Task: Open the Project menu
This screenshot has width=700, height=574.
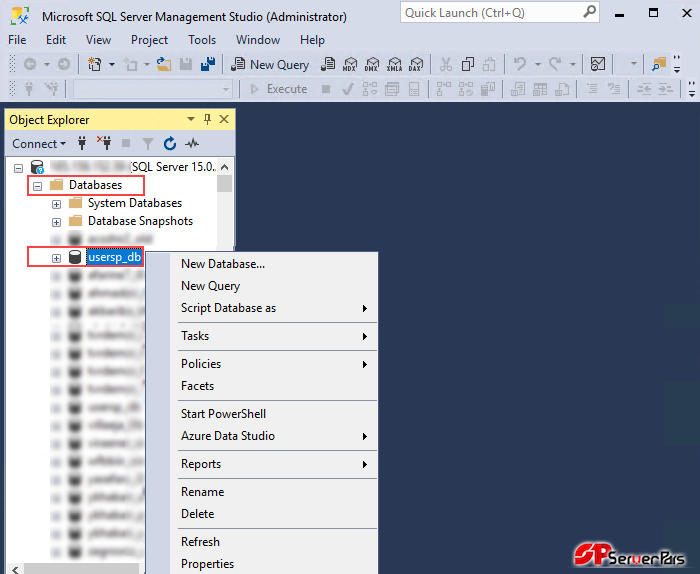Action: click(x=149, y=40)
